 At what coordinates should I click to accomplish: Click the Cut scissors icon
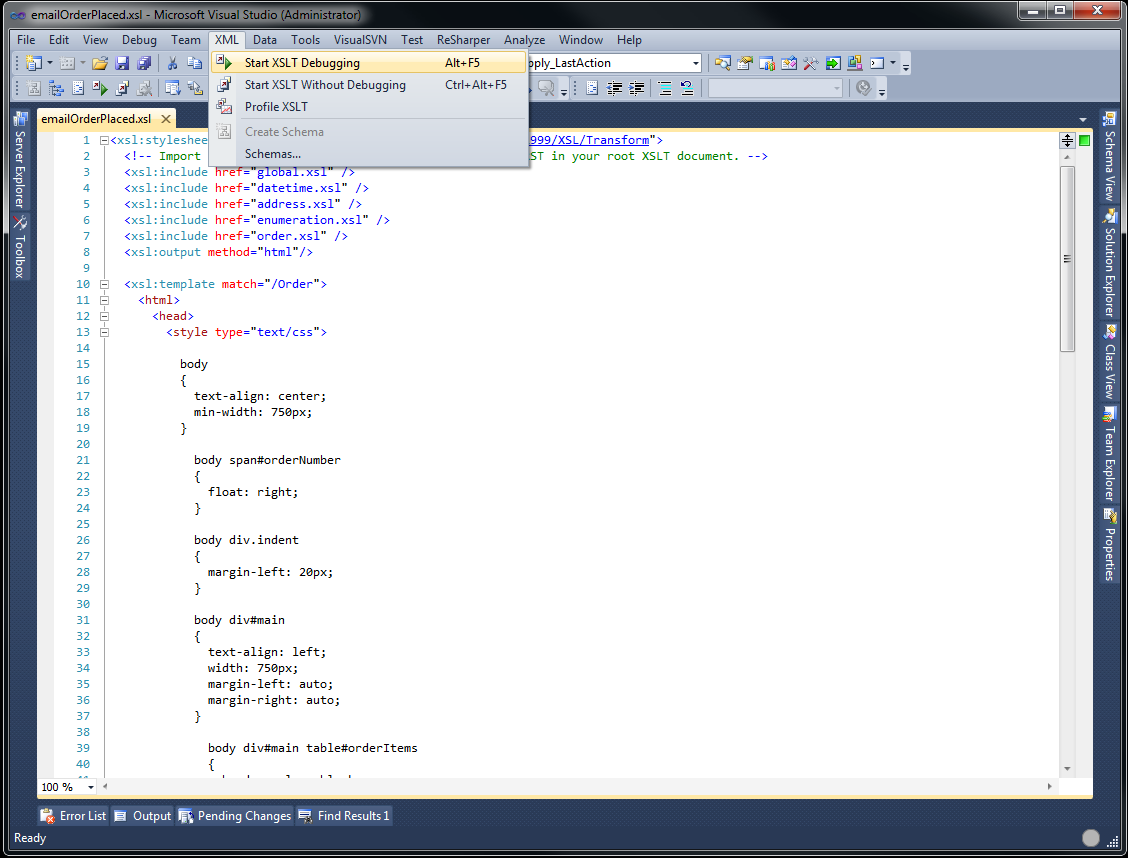coord(172,63)
